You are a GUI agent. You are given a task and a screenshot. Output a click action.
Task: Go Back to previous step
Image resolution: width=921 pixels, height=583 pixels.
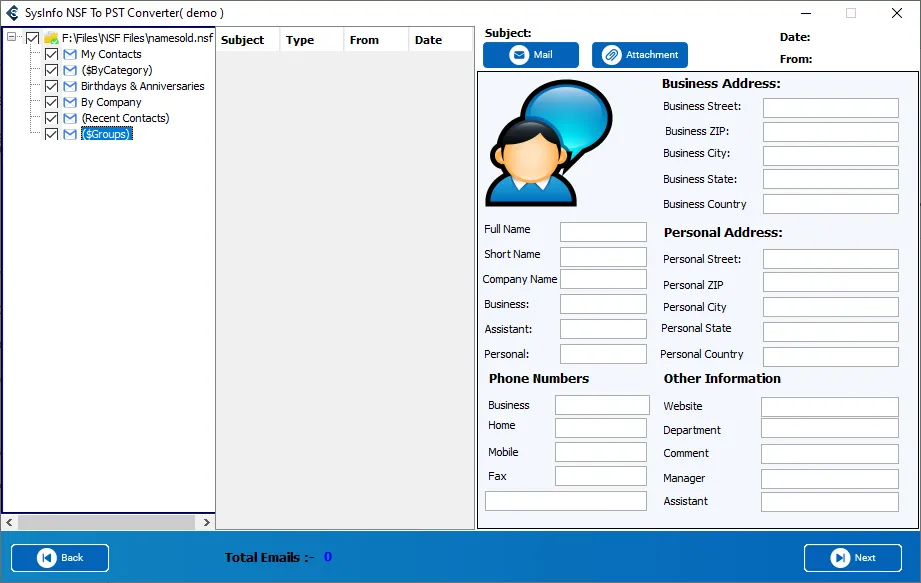[60, 558]
